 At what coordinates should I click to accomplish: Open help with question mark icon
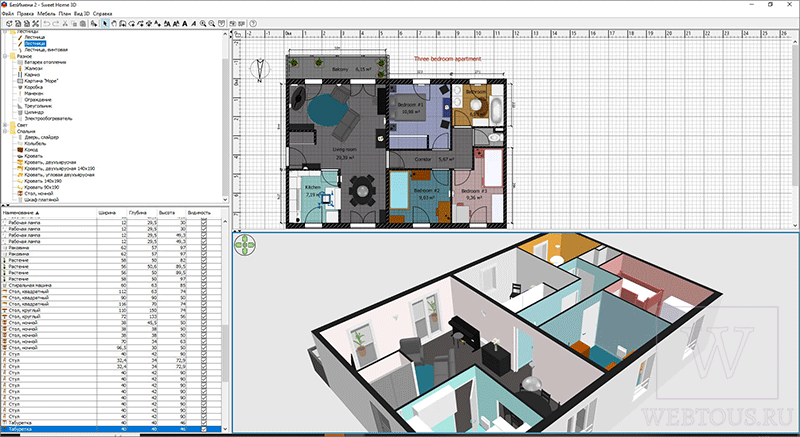[x=253, y=23]
